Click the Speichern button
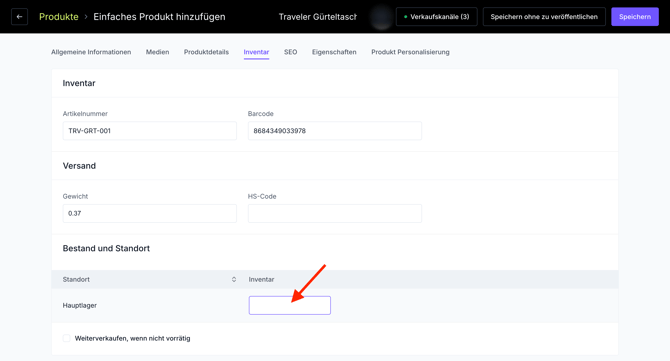670x361 pixels. [635, 17]
